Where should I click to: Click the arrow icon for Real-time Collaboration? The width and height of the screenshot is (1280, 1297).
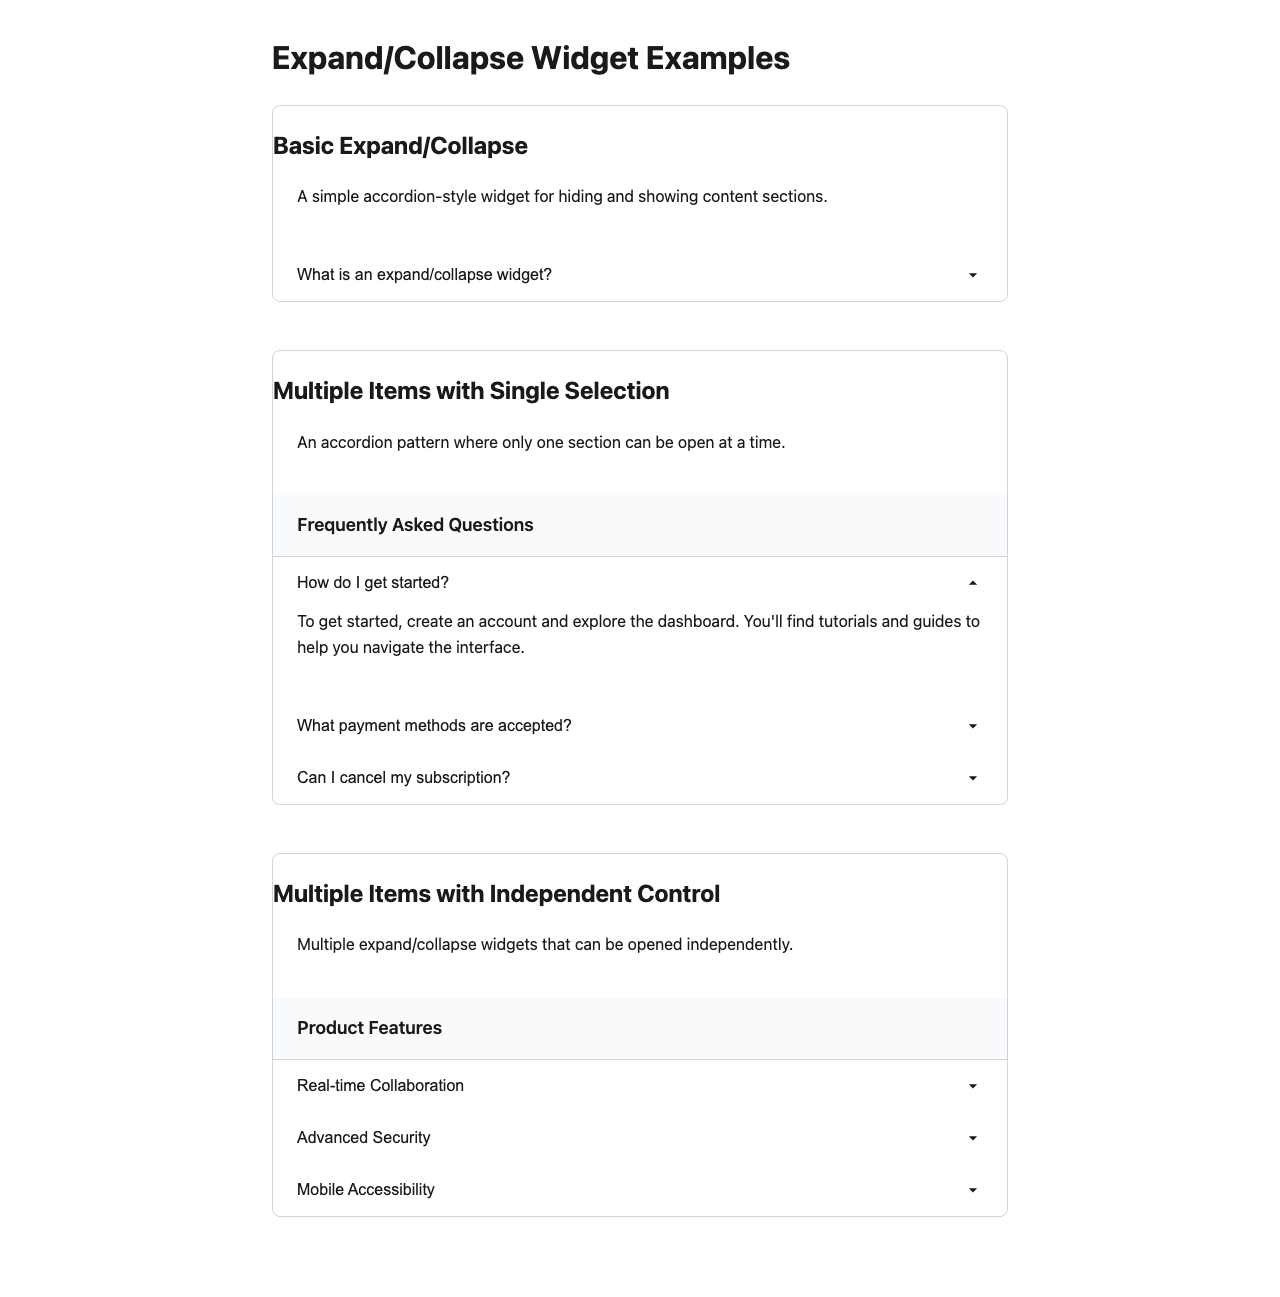(x=973, y=1086)
